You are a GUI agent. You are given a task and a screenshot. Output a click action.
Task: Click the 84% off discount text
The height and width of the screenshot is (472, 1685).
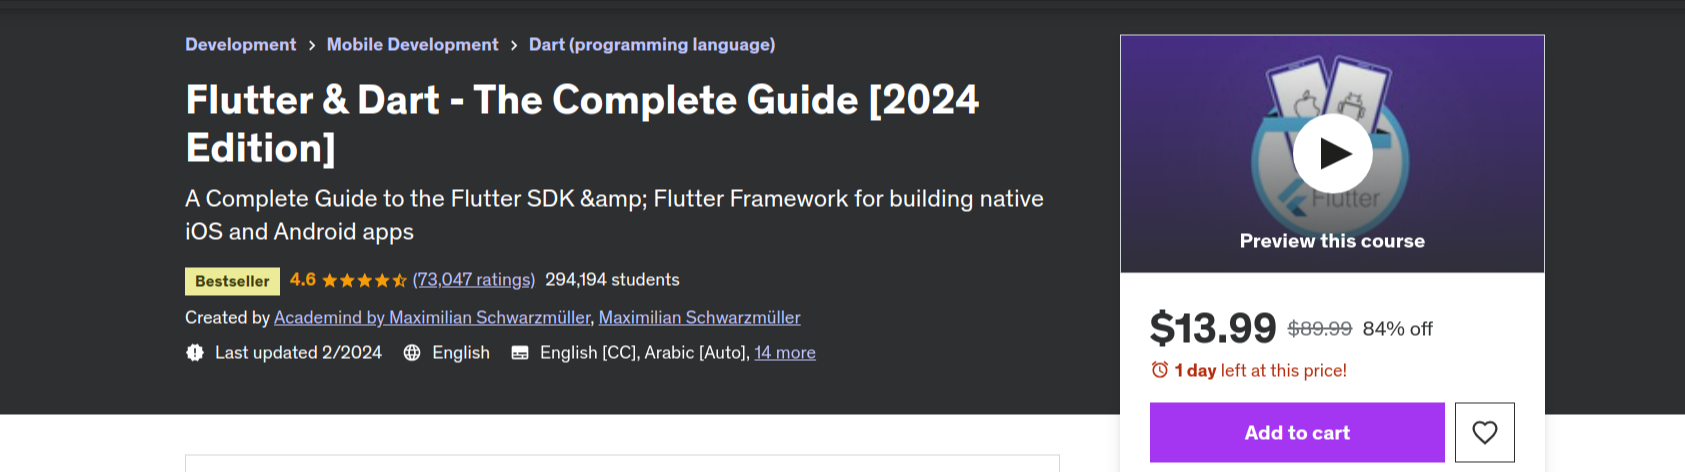1398,329
